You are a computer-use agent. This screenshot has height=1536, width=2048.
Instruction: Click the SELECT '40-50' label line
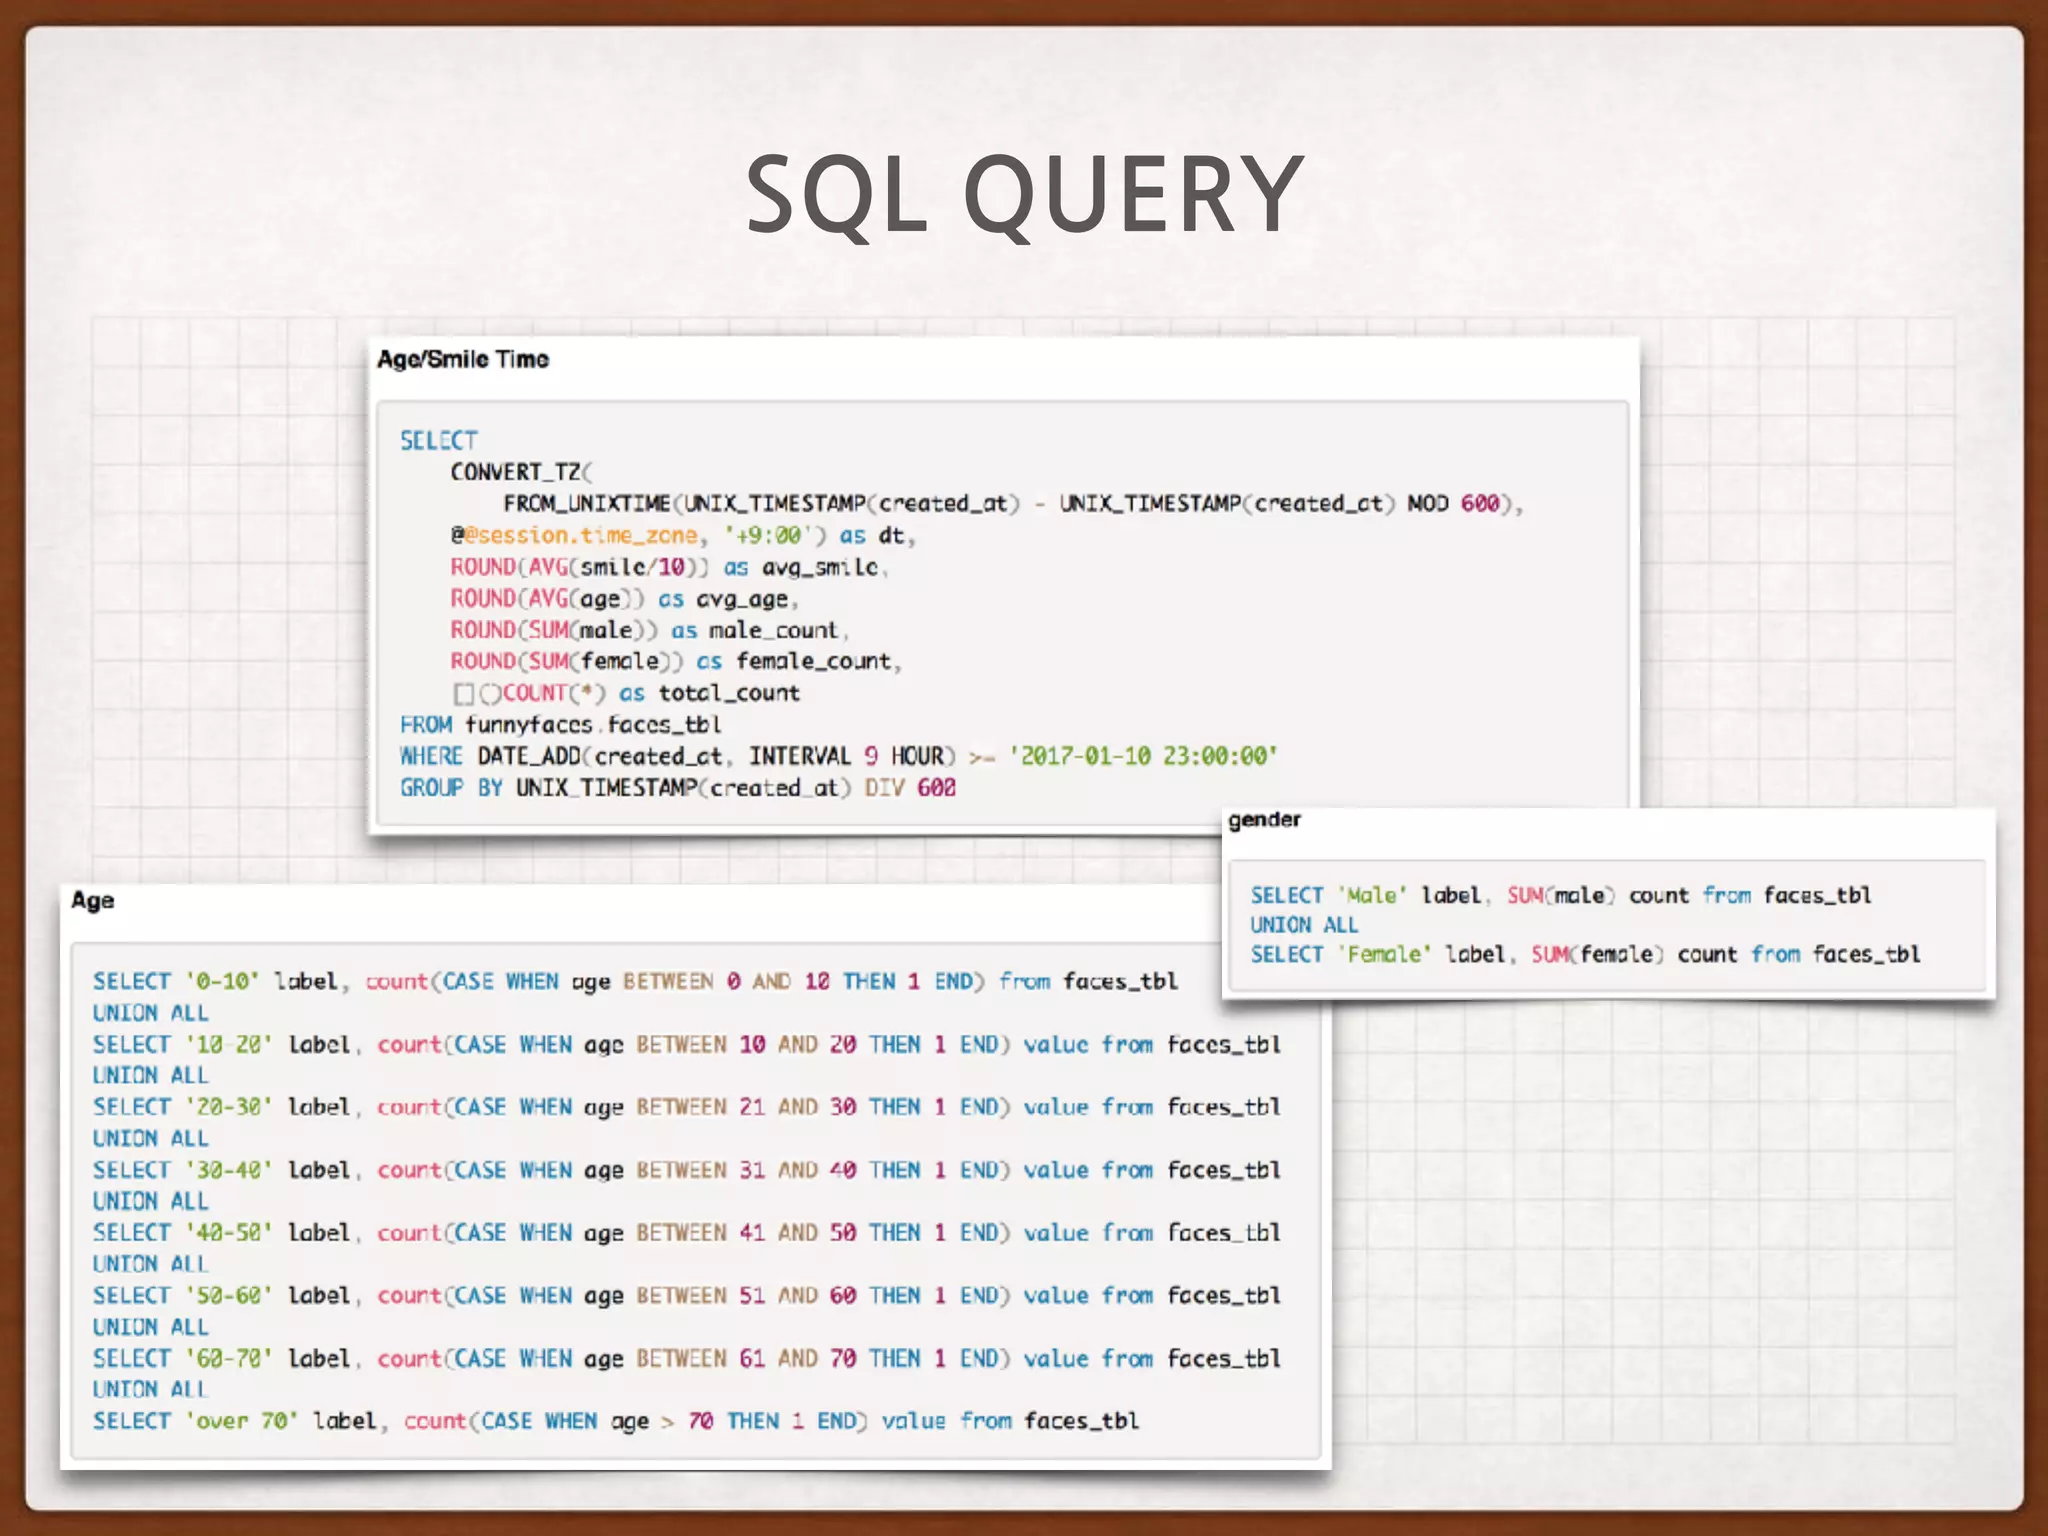point(686,1233)
